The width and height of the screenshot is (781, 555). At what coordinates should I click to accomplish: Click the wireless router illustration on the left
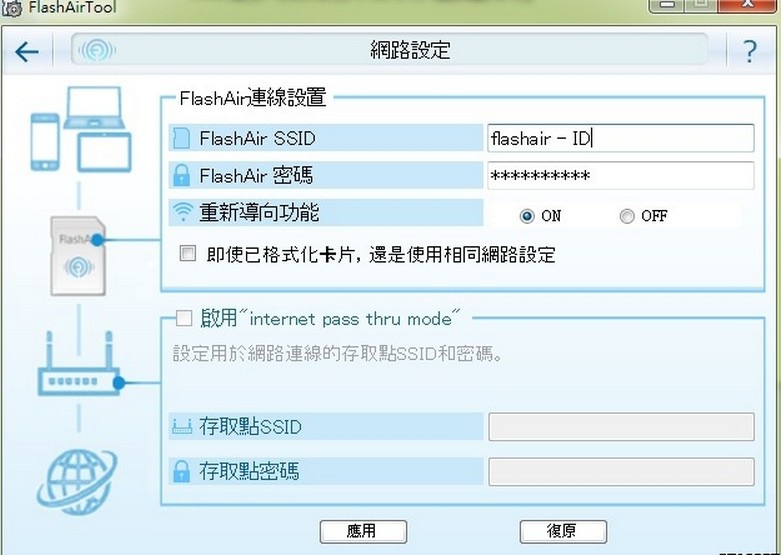pos(80,365)
